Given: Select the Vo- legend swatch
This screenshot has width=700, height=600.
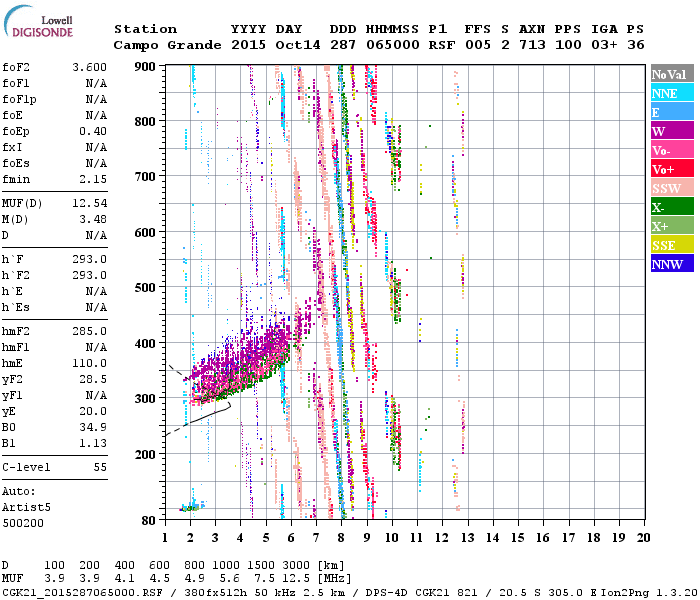Looking at the screenshot, I should [672, 150].
